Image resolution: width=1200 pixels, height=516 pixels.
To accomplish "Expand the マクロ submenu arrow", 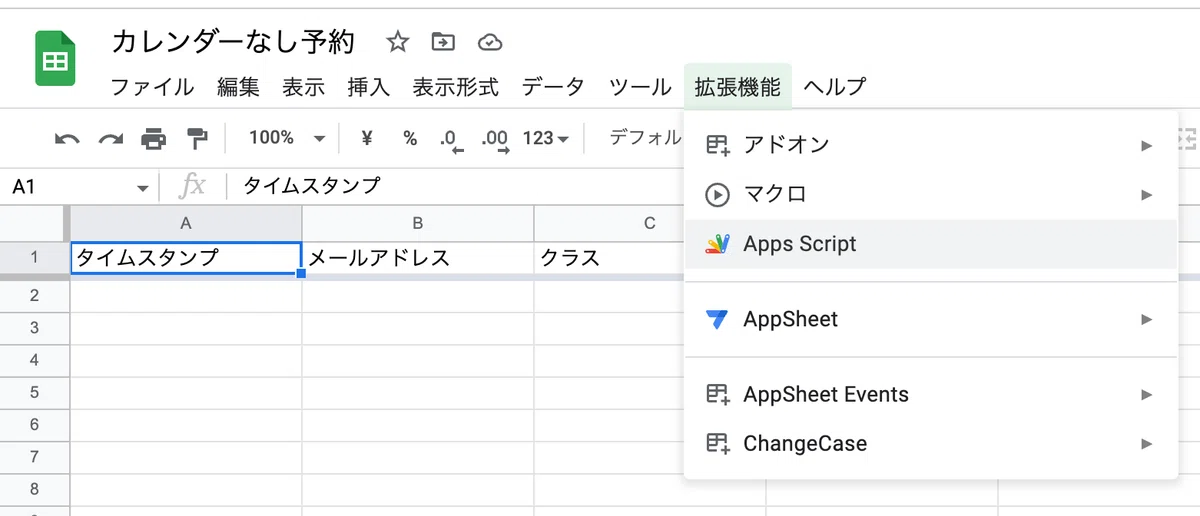I will [x=1147, y=194].
